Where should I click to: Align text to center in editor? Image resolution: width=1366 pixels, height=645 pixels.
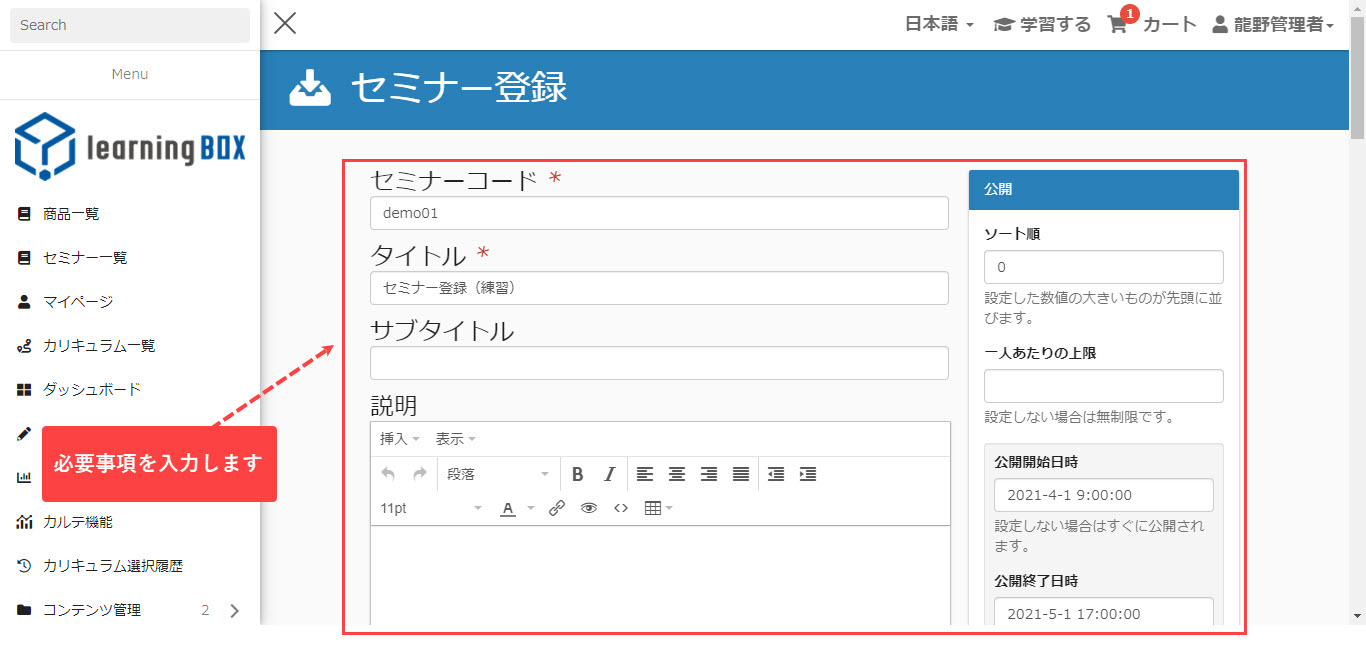tap(677, 474)
